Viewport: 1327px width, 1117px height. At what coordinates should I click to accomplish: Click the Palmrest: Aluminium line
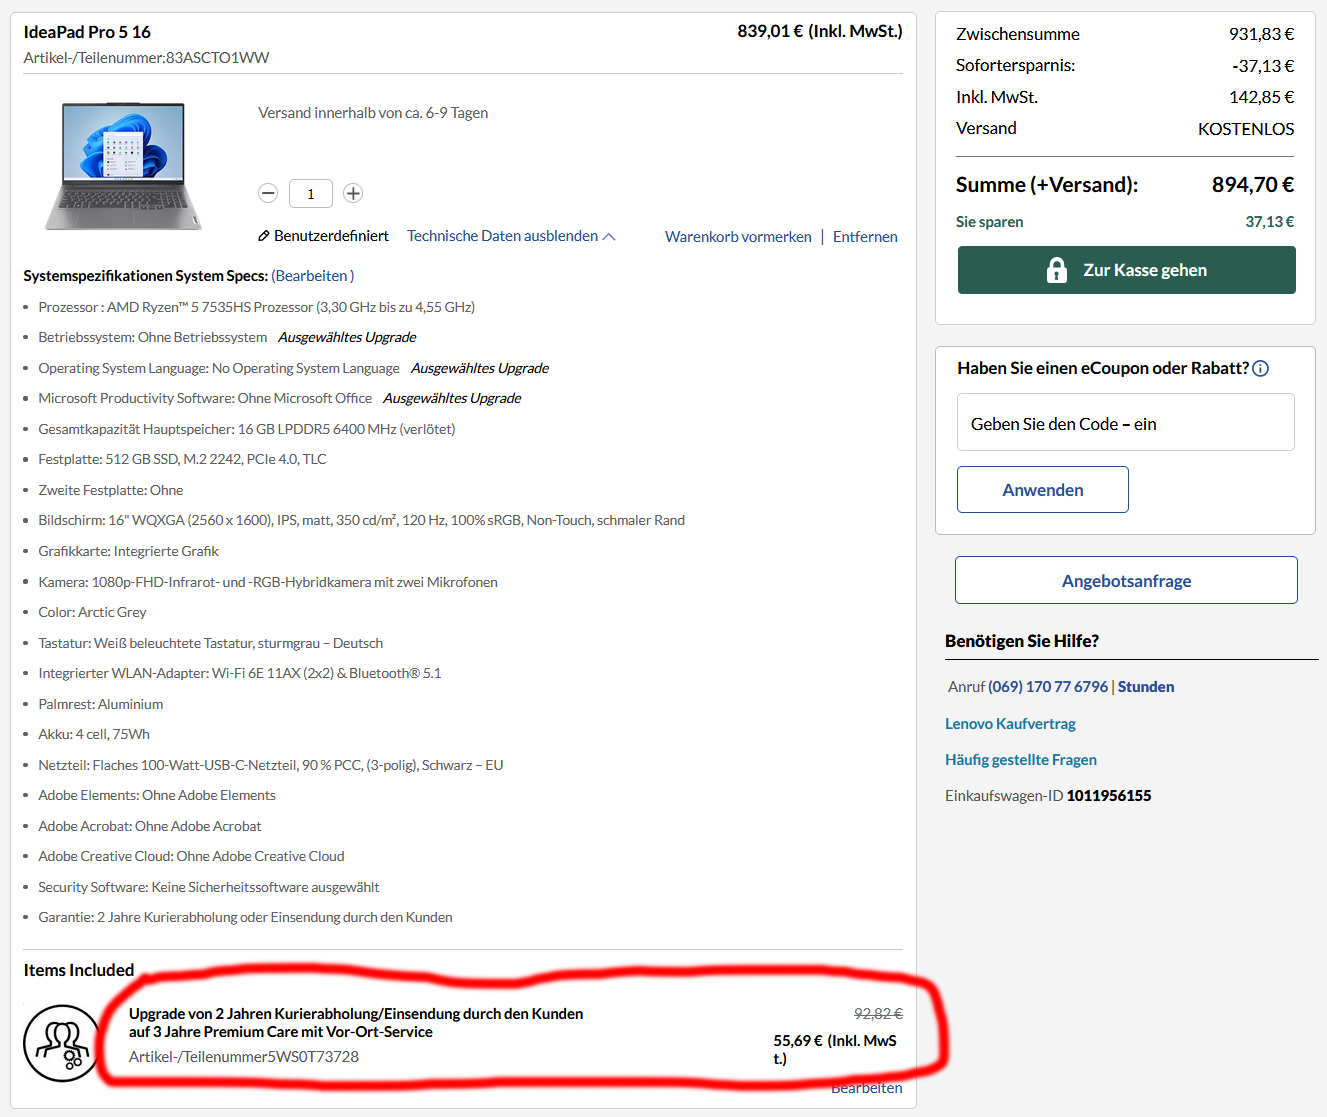tap(101, 704)
